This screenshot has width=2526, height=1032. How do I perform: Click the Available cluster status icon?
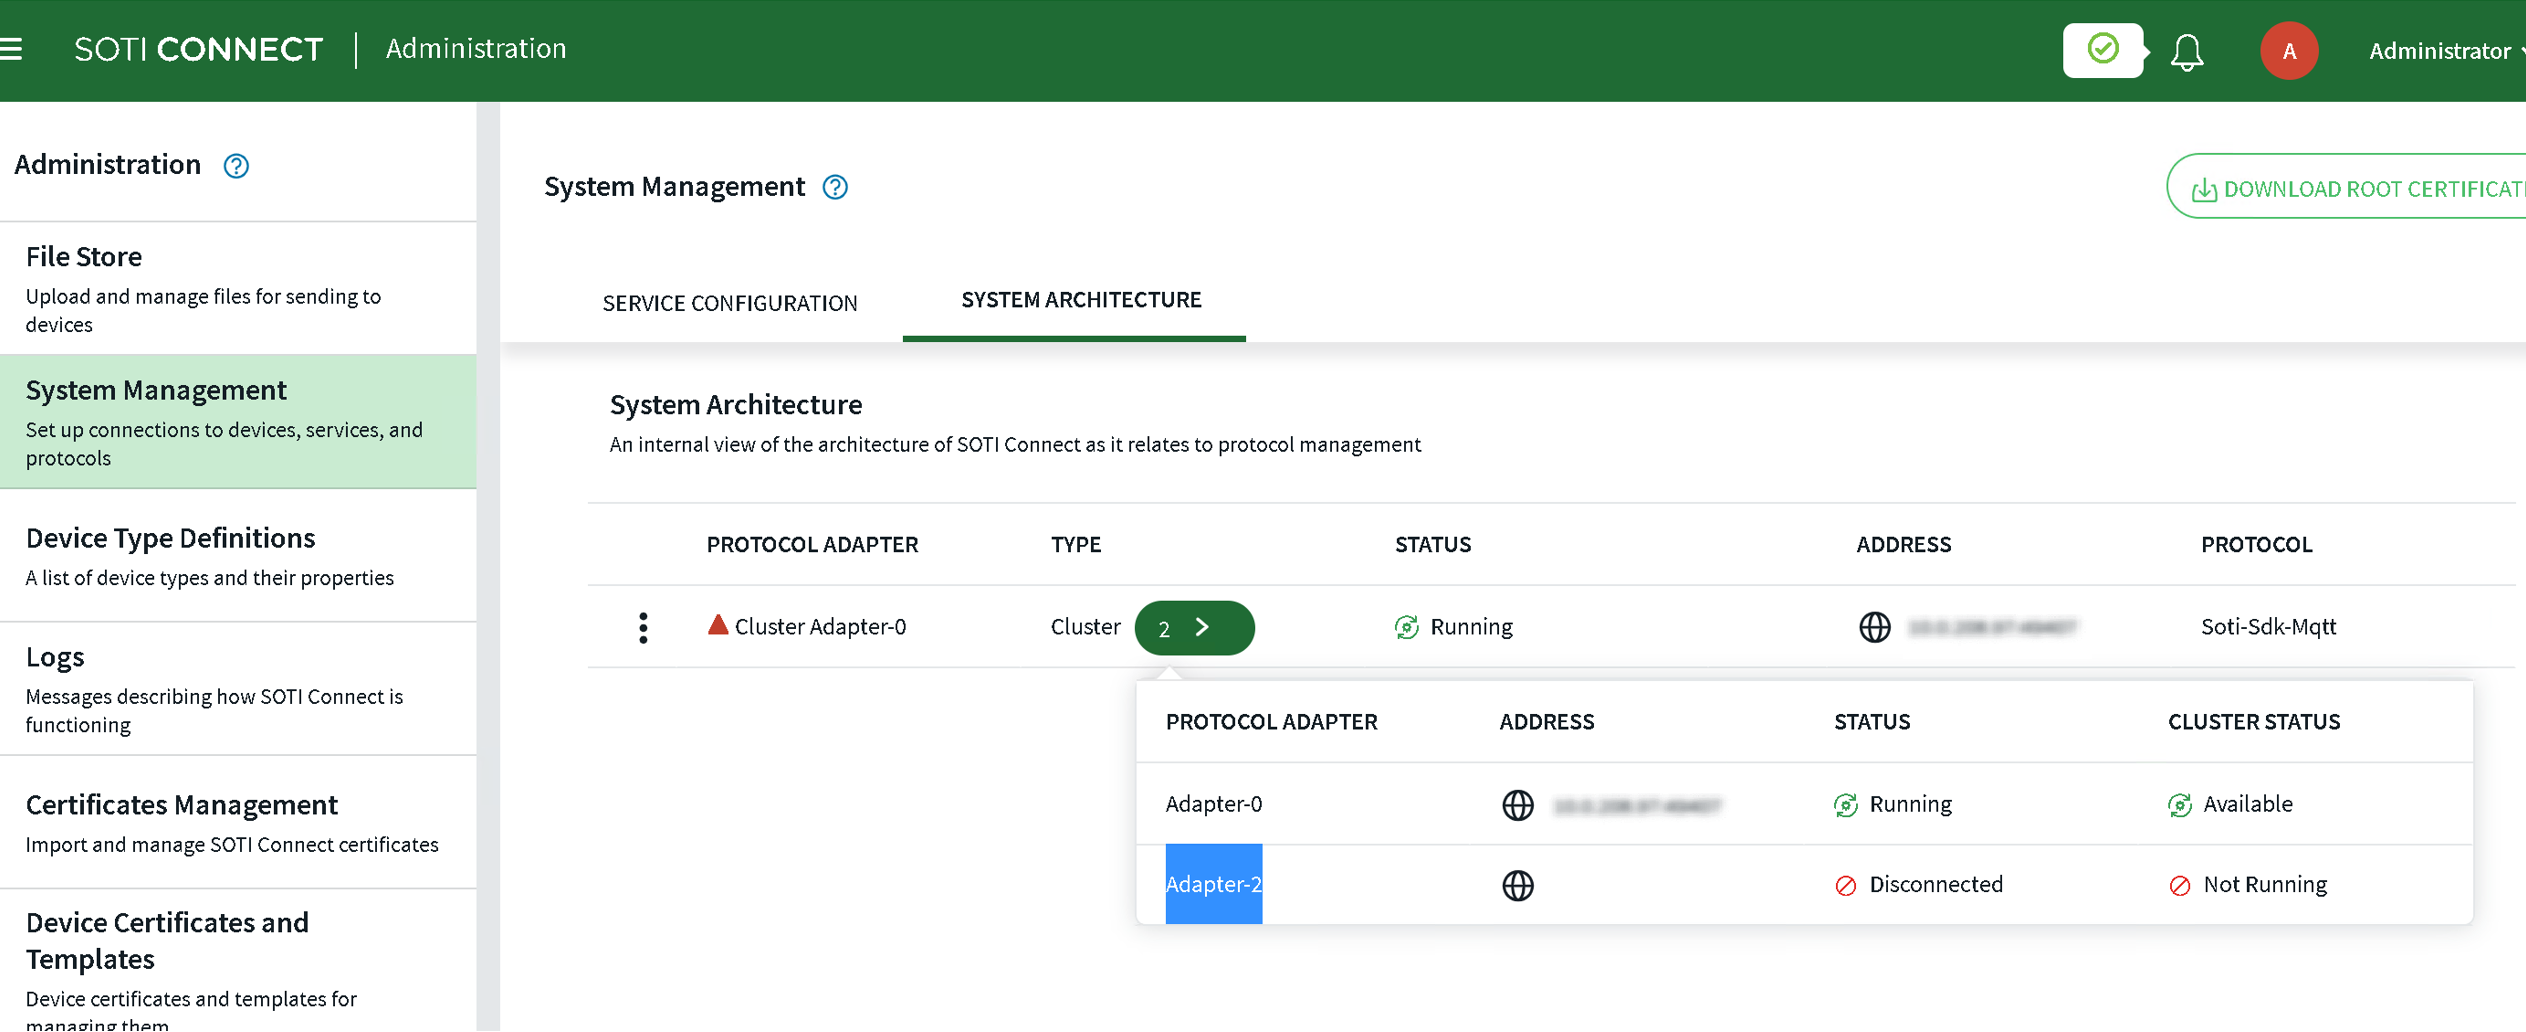click(2180, 805)
